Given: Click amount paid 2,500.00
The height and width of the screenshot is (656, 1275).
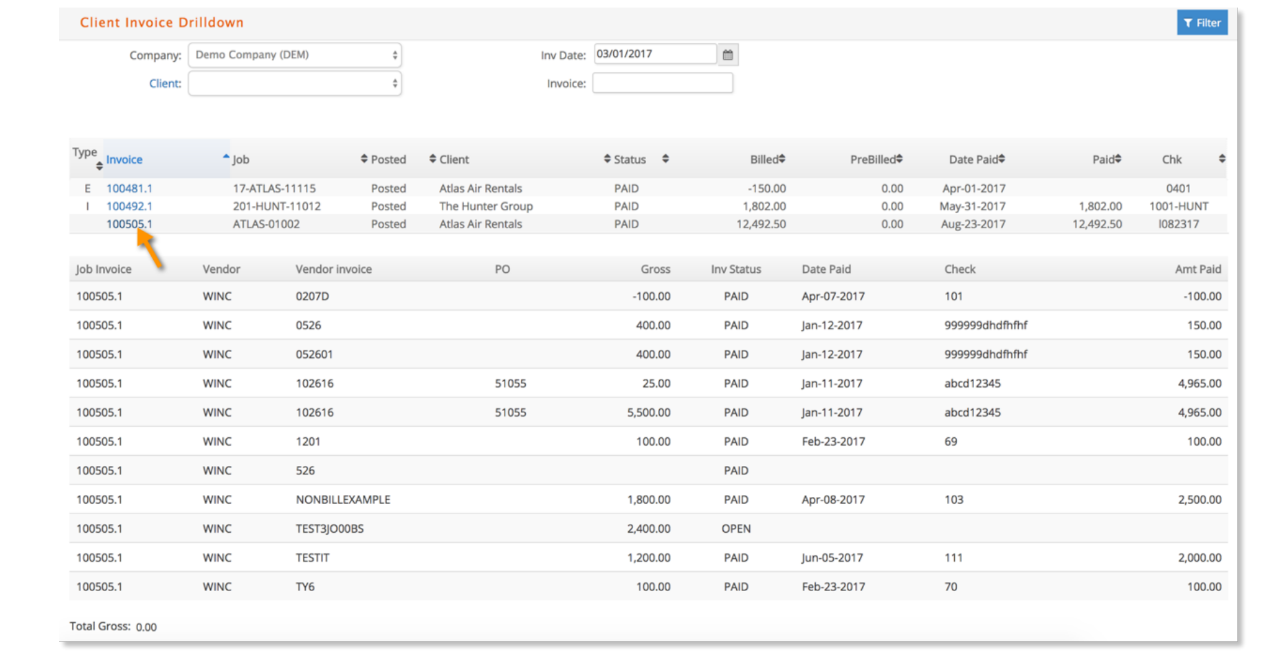Looking at the screenshot, I should (x=1199, y=499).
